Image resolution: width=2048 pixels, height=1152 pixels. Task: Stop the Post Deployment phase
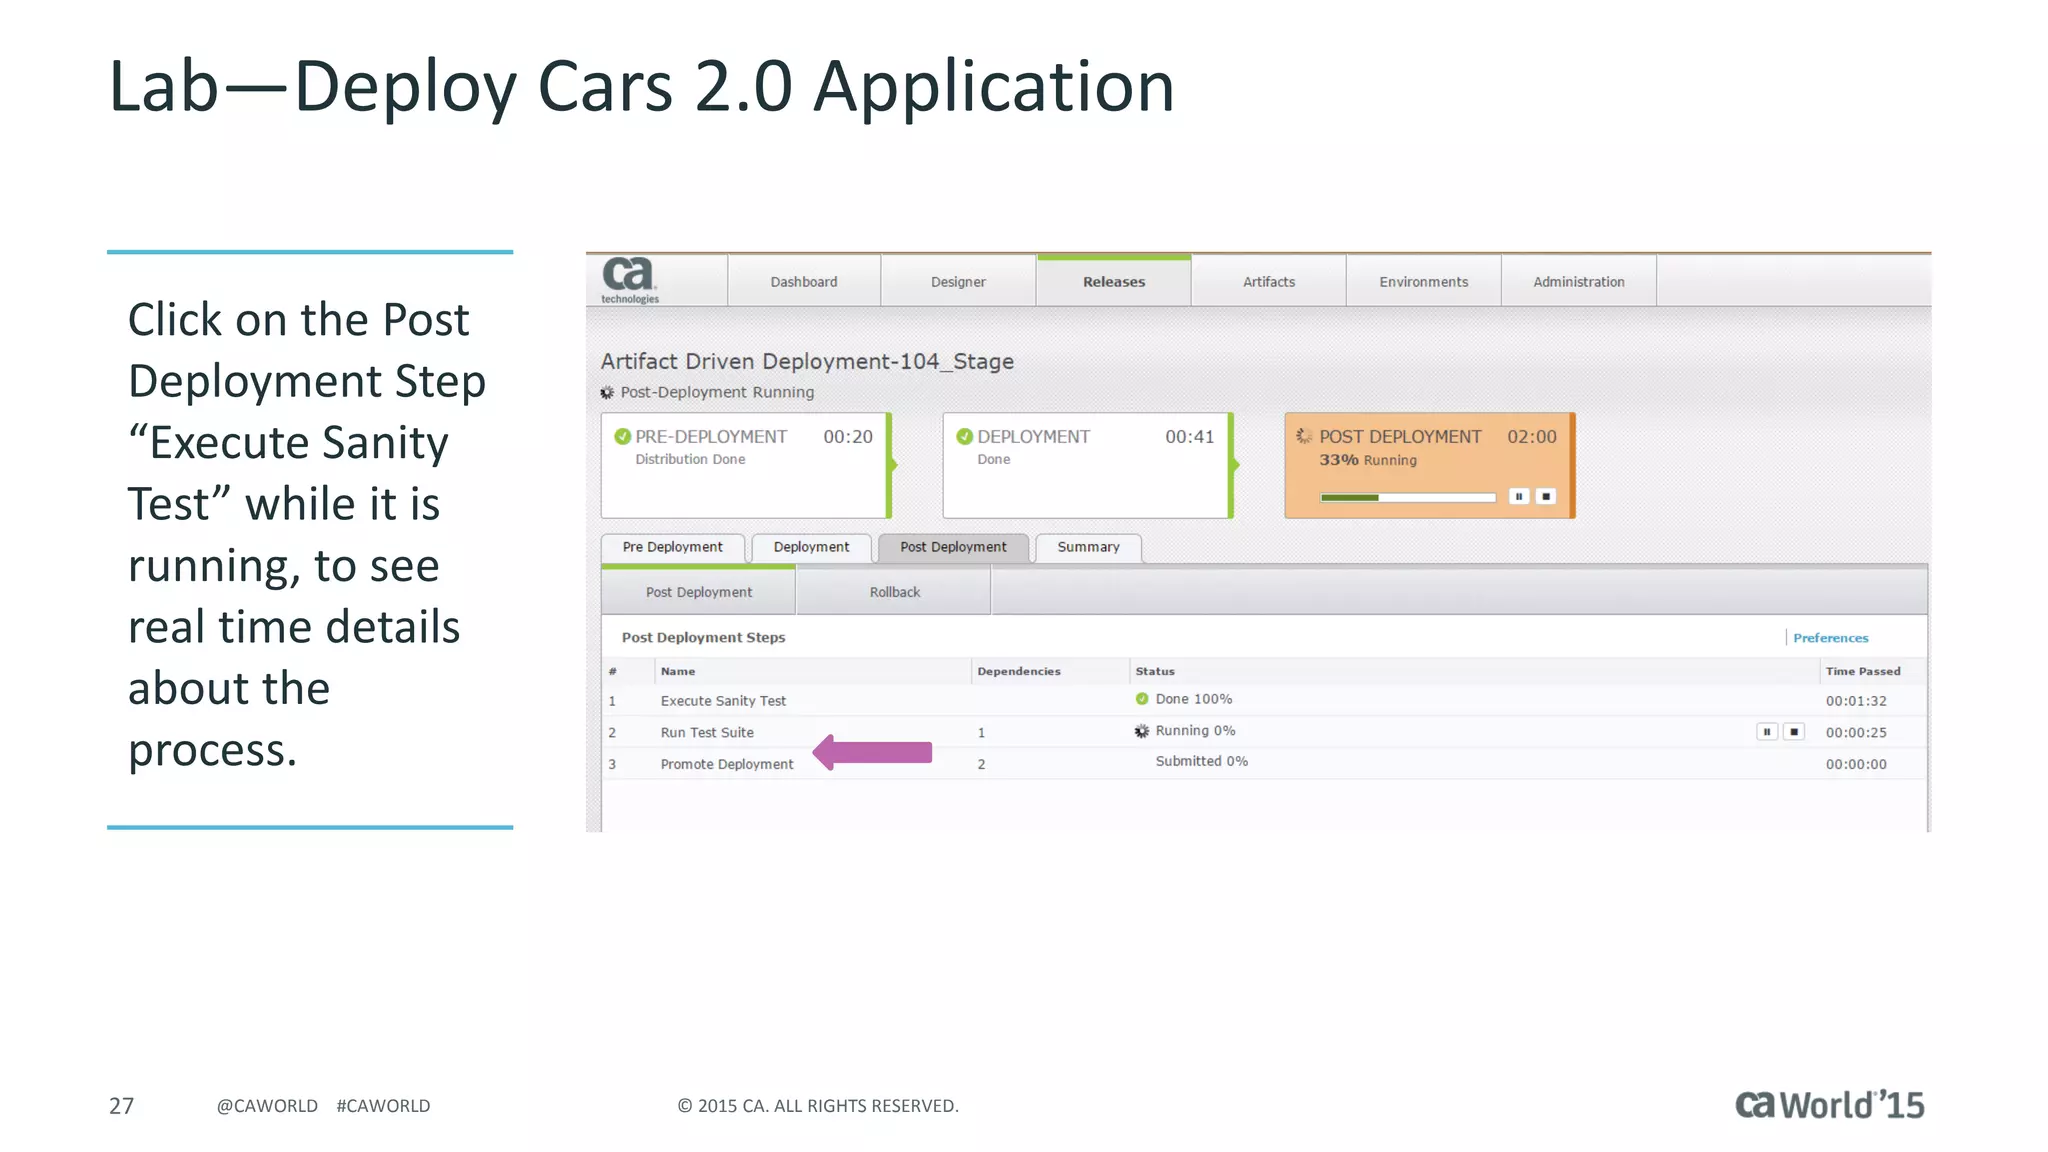point(1546,496)
